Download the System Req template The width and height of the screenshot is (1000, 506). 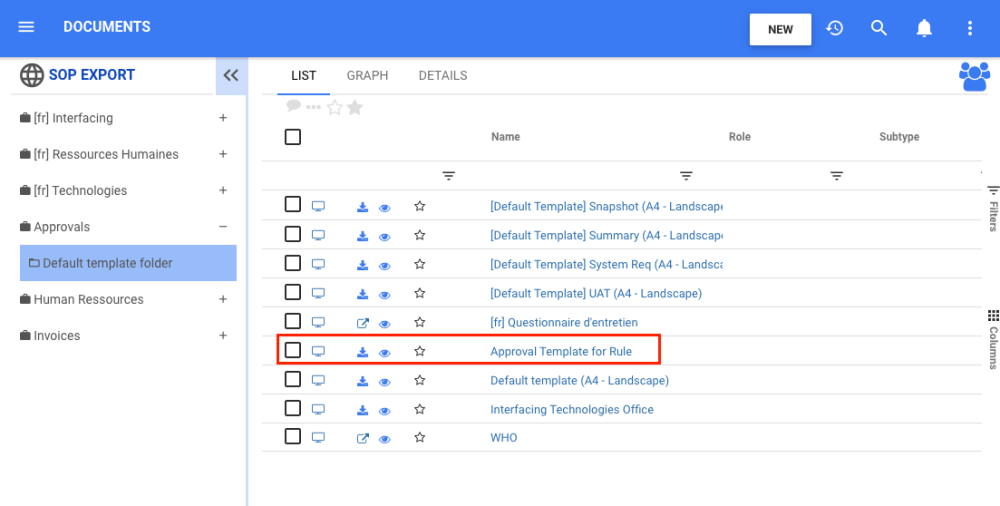362,265
